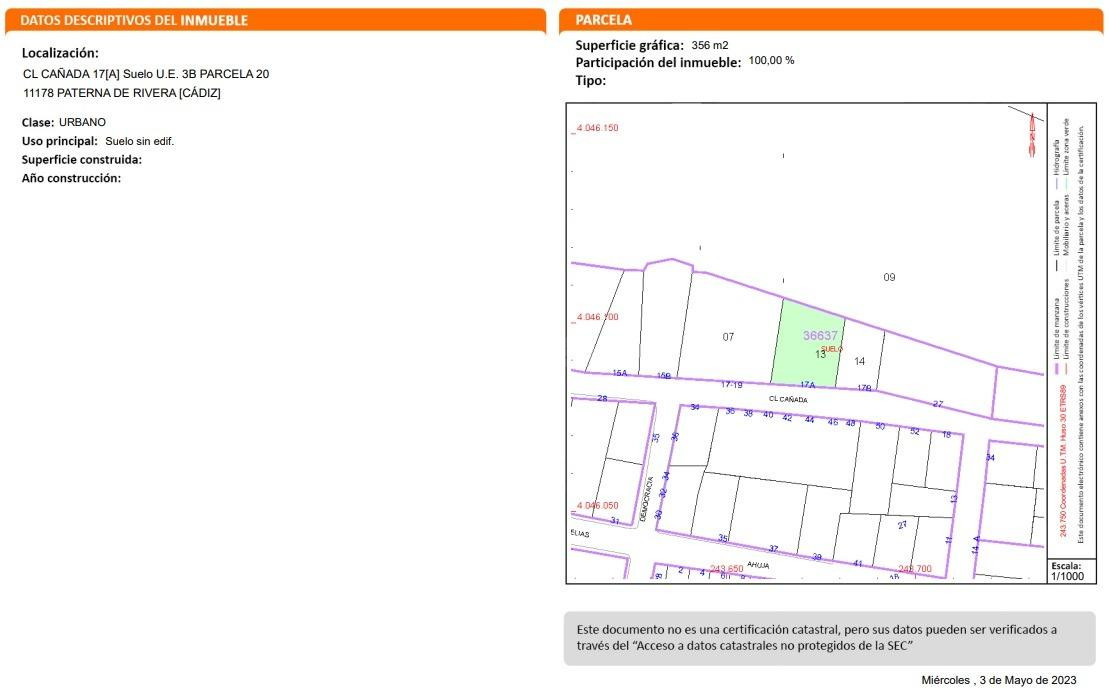
Task: Click the '4.046.100' coordinate on the map
Action: 597,317
